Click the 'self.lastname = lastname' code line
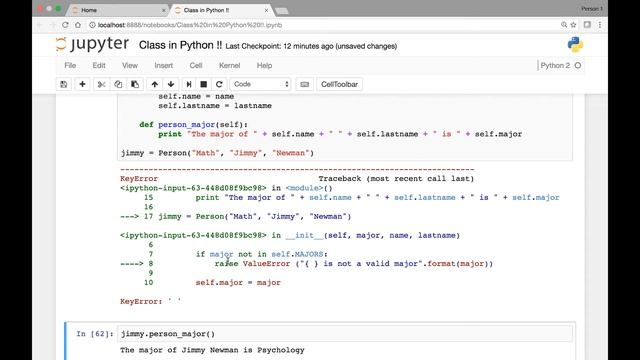 [215, 106]
